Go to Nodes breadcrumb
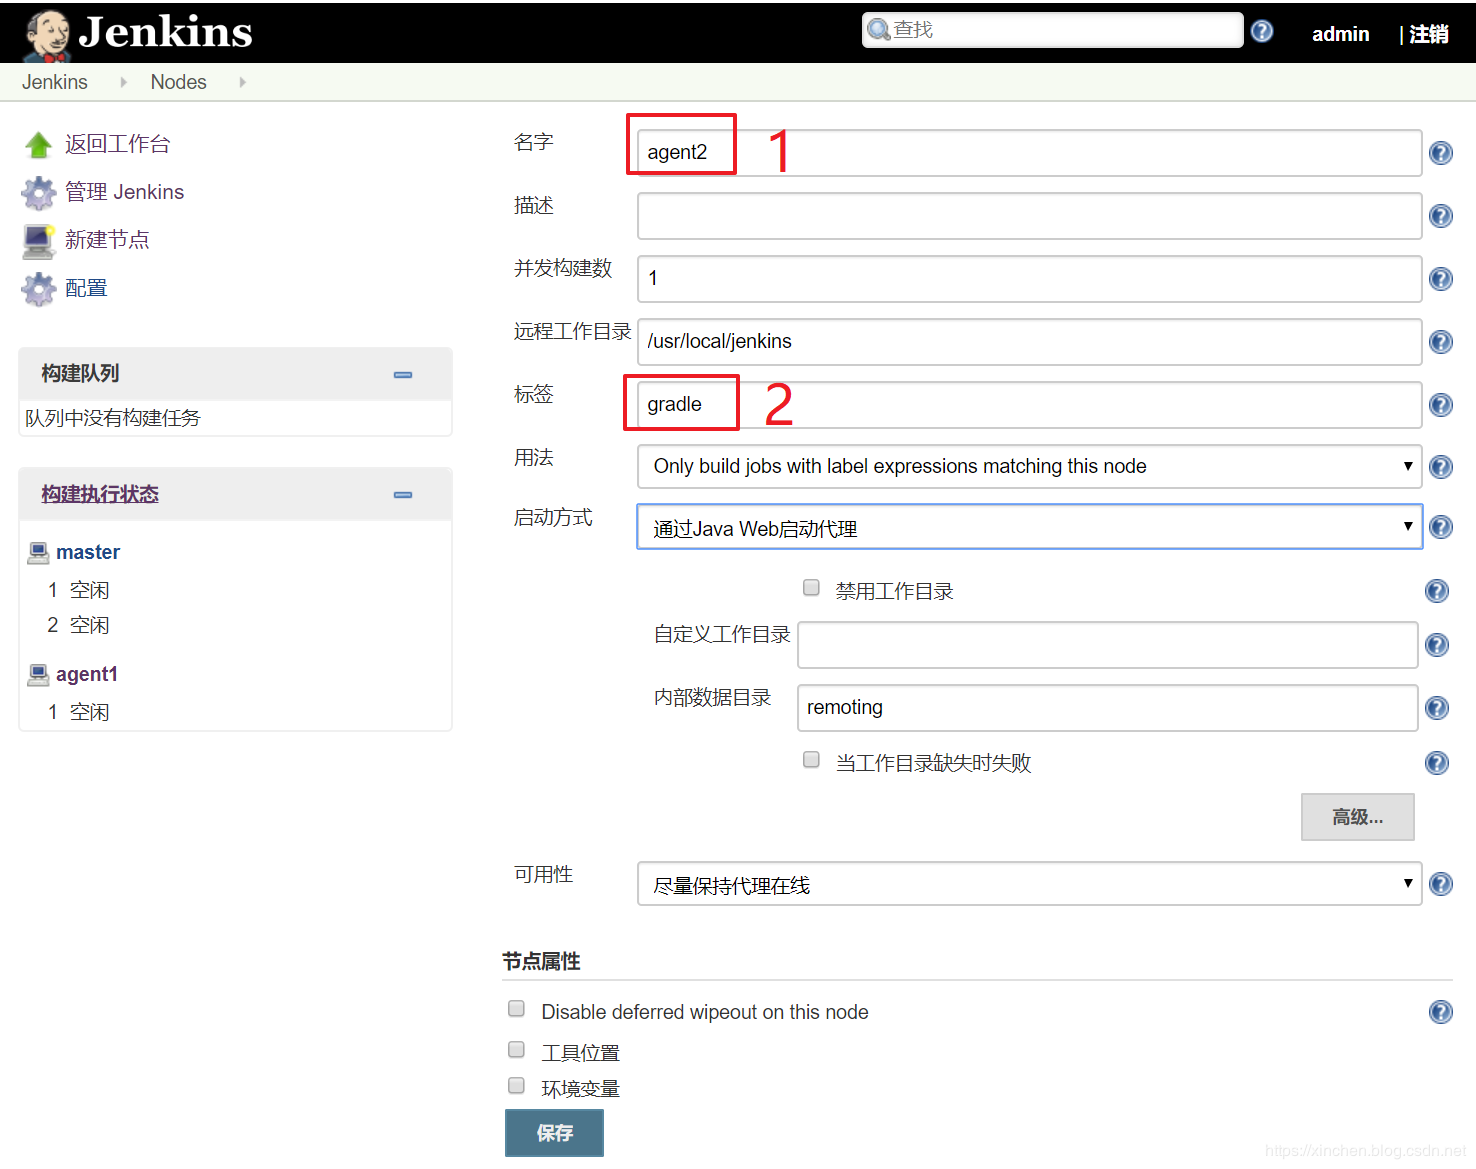1476x1169 pixels. point(179,82)
